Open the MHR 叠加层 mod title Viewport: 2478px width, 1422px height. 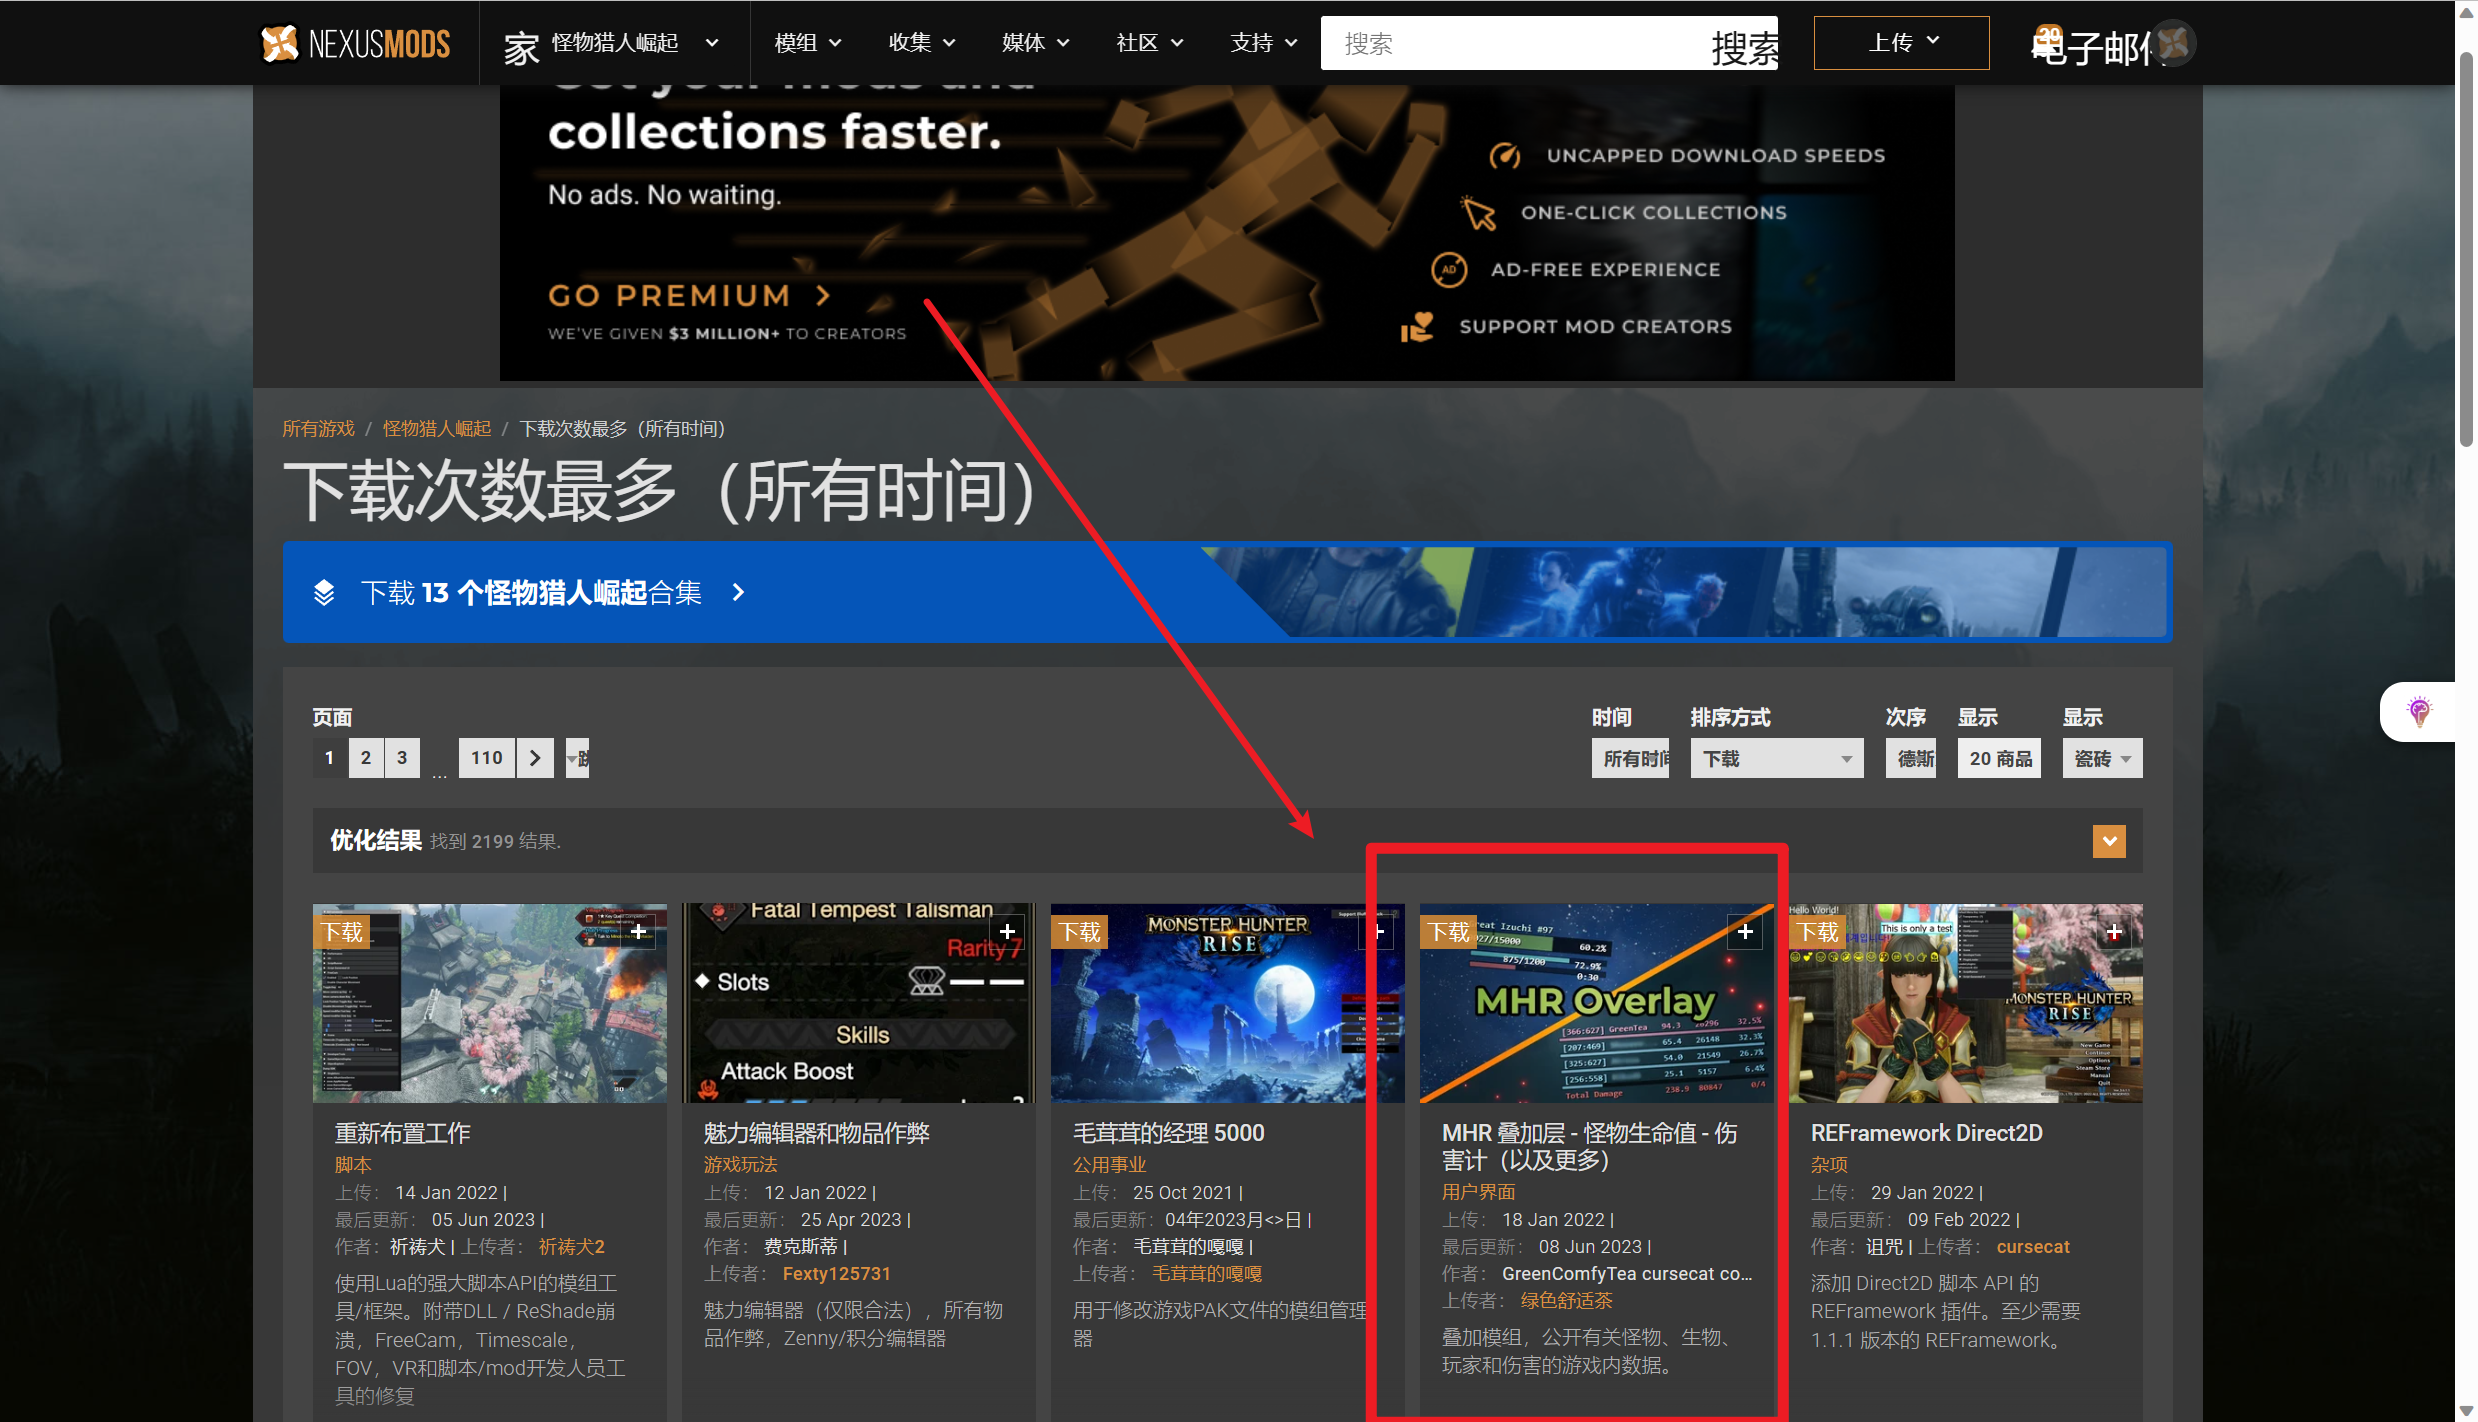1589,1146
